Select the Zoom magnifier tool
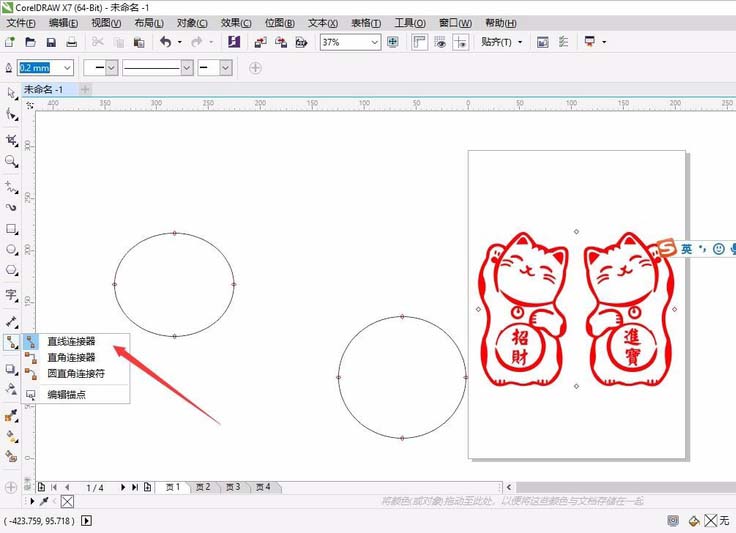 [x=11, y=161]
